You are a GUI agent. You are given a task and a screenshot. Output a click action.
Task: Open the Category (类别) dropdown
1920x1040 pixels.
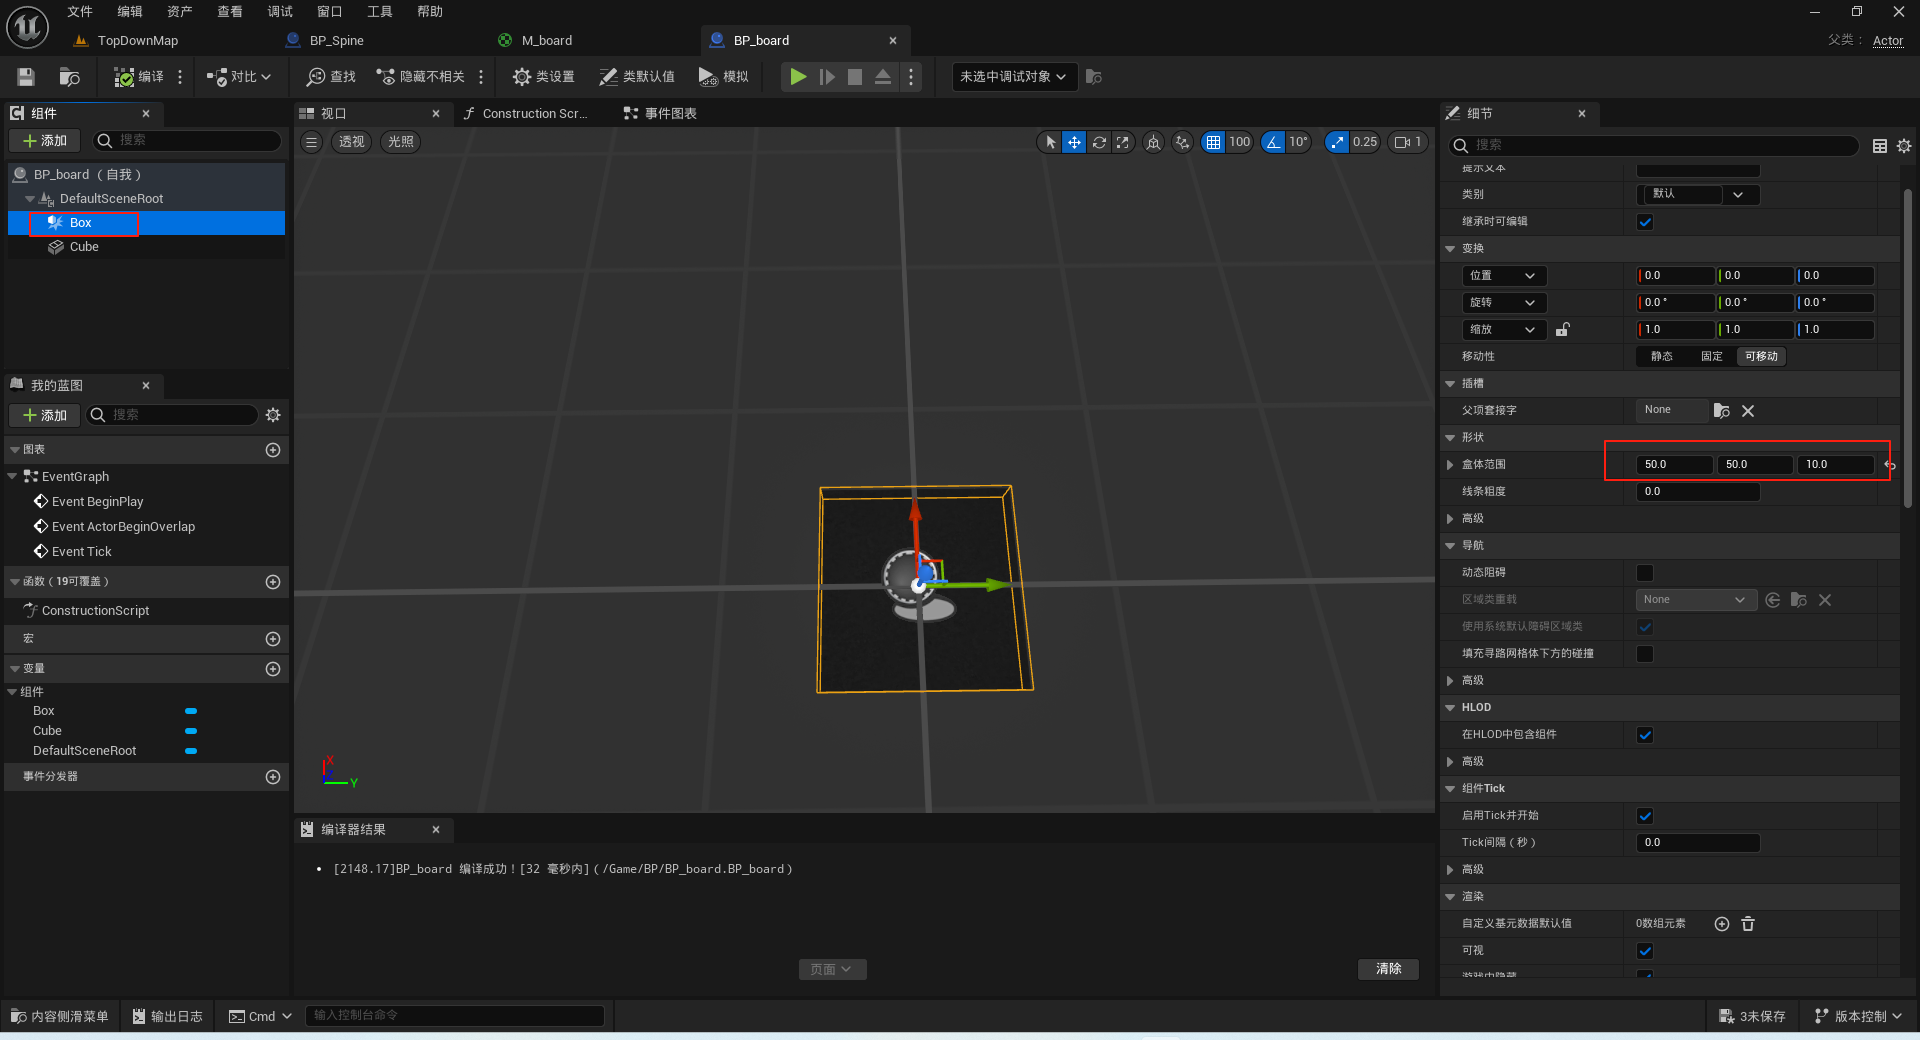tap(1698, 195)
